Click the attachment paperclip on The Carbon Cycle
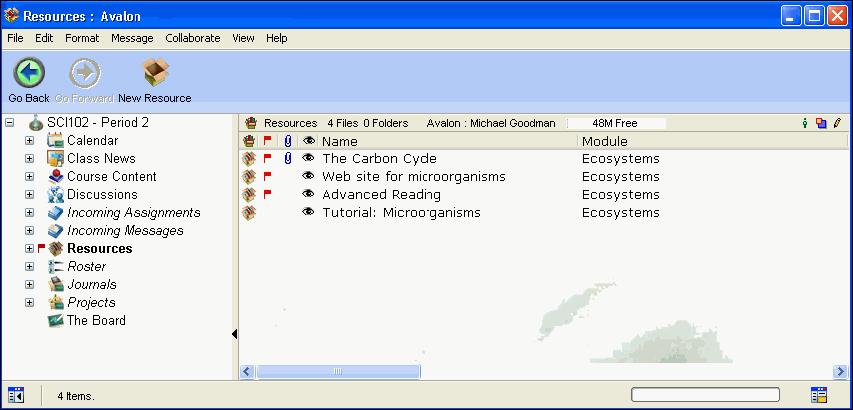 (x=288, y=159)
